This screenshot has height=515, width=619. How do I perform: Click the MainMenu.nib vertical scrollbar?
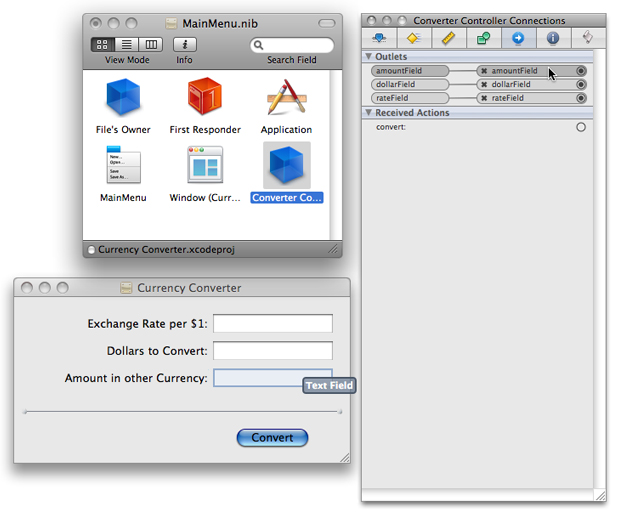[336, 155]
